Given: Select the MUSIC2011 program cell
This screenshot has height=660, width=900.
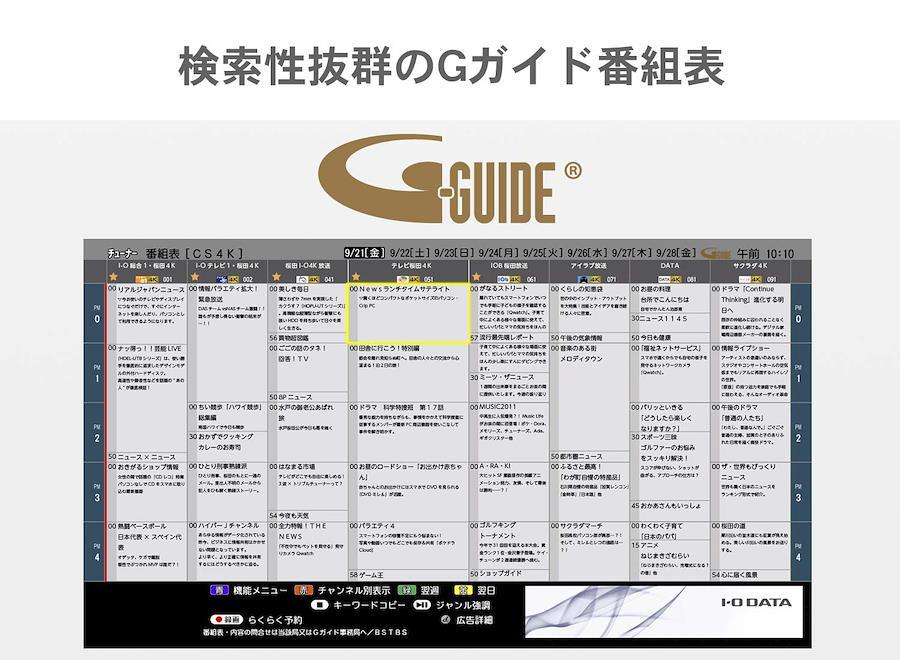Looking at the screenshot, I should [509, 432].
